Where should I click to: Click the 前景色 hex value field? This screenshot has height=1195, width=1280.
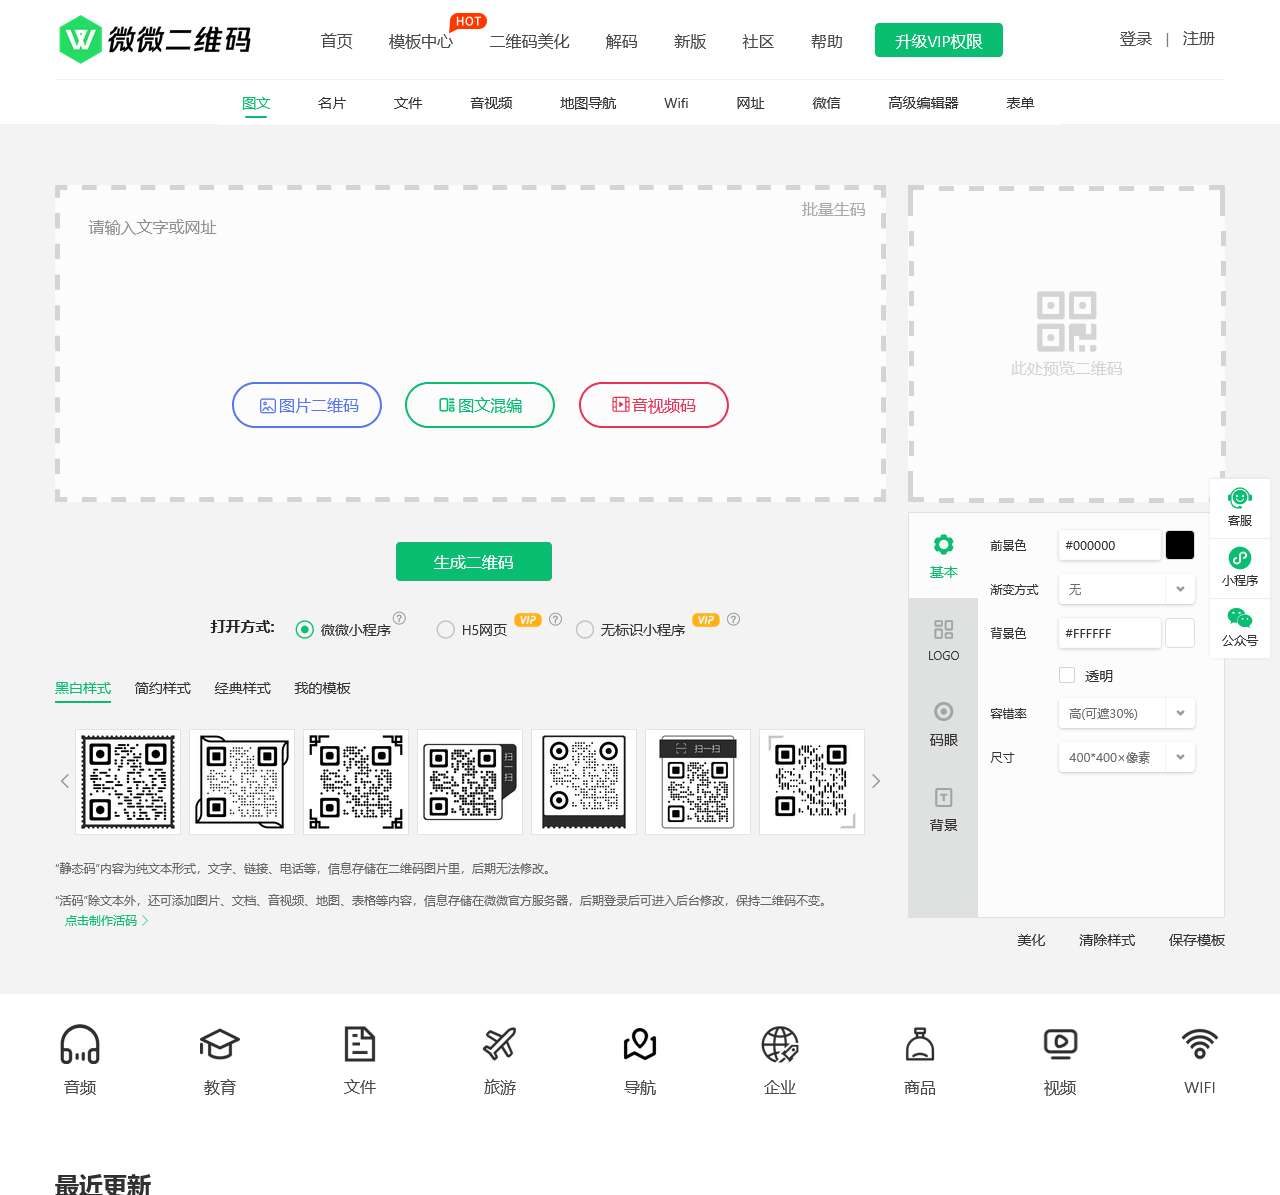coord(1110,545)
